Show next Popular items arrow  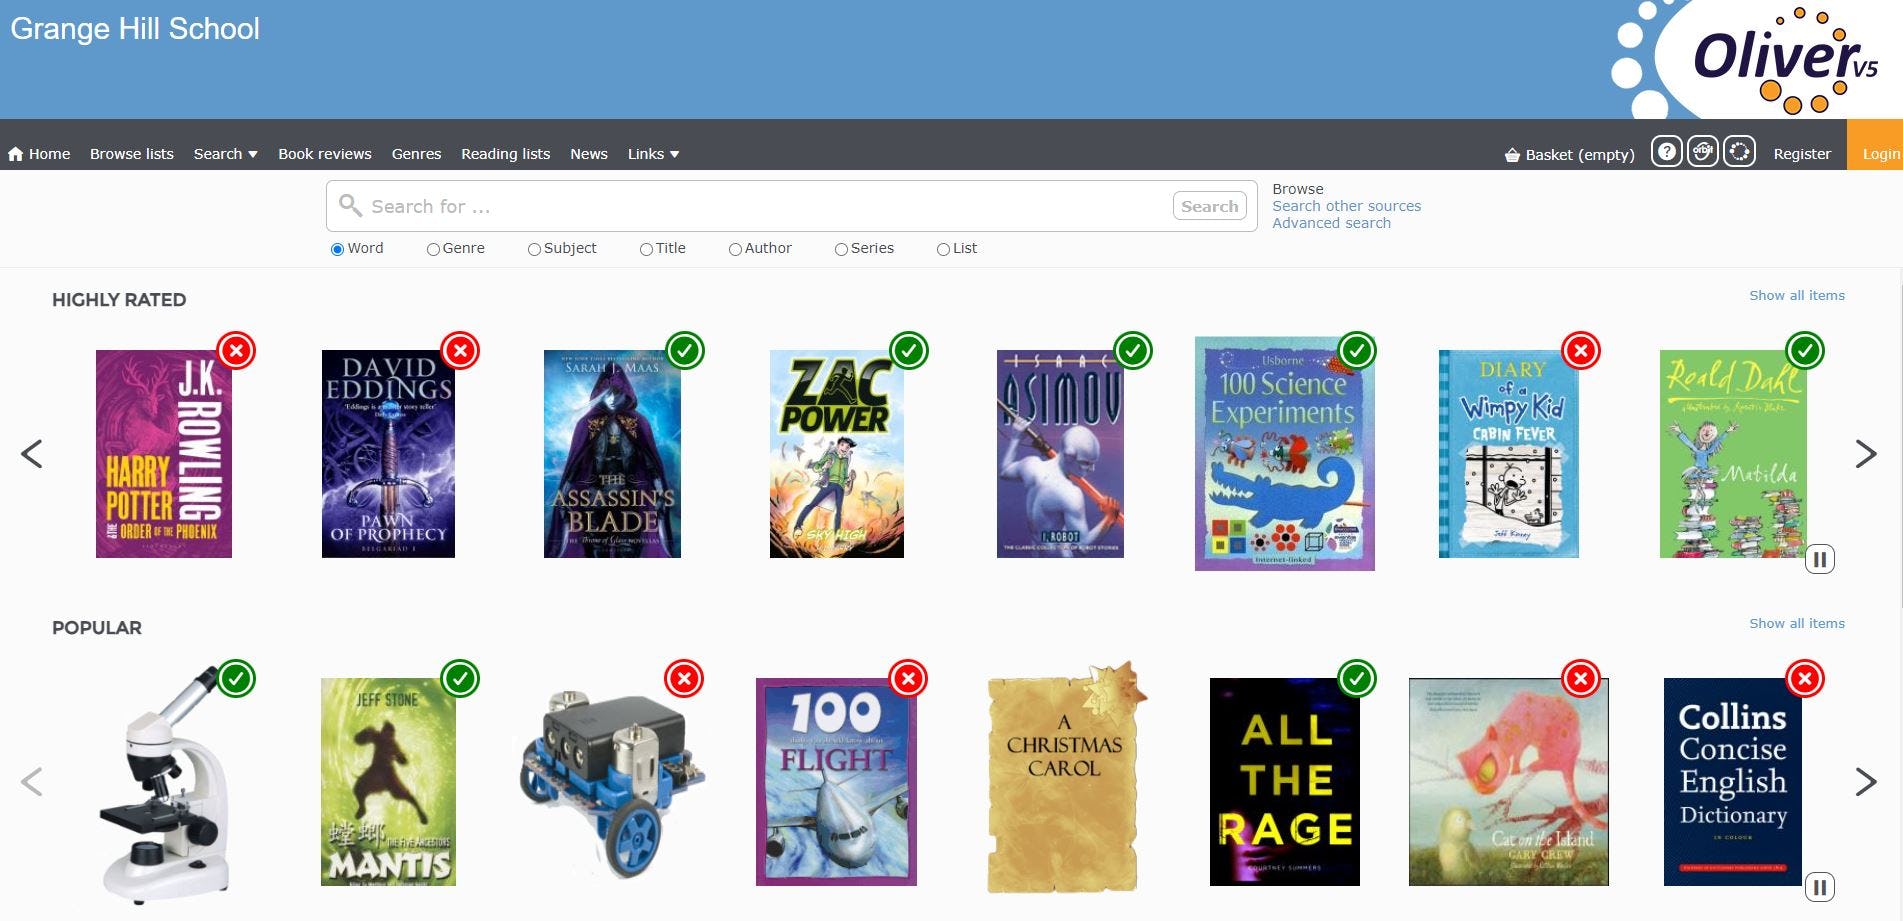pyautogui.click(x=1866, y=782)
